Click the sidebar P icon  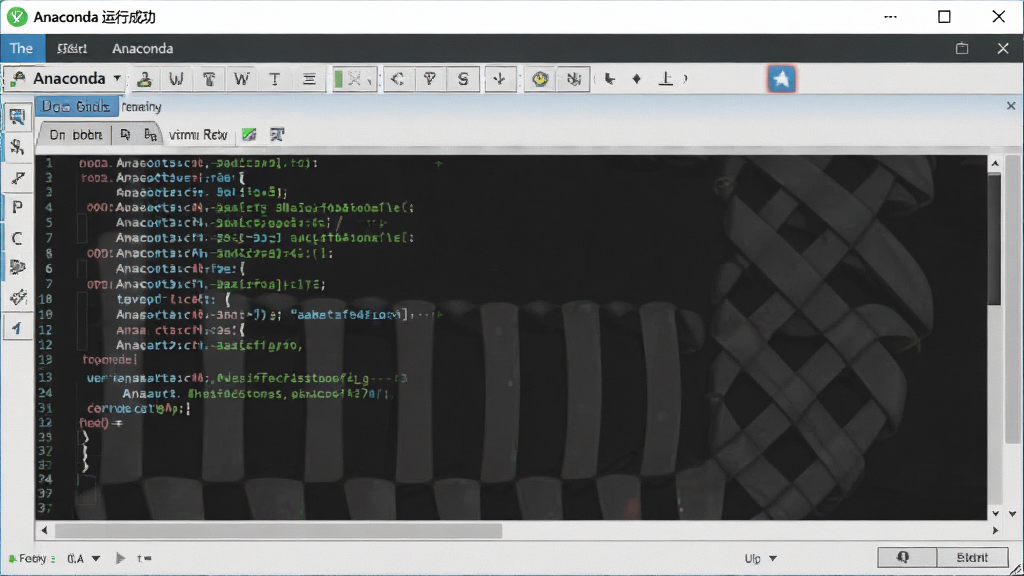click(x=18, y=208)
